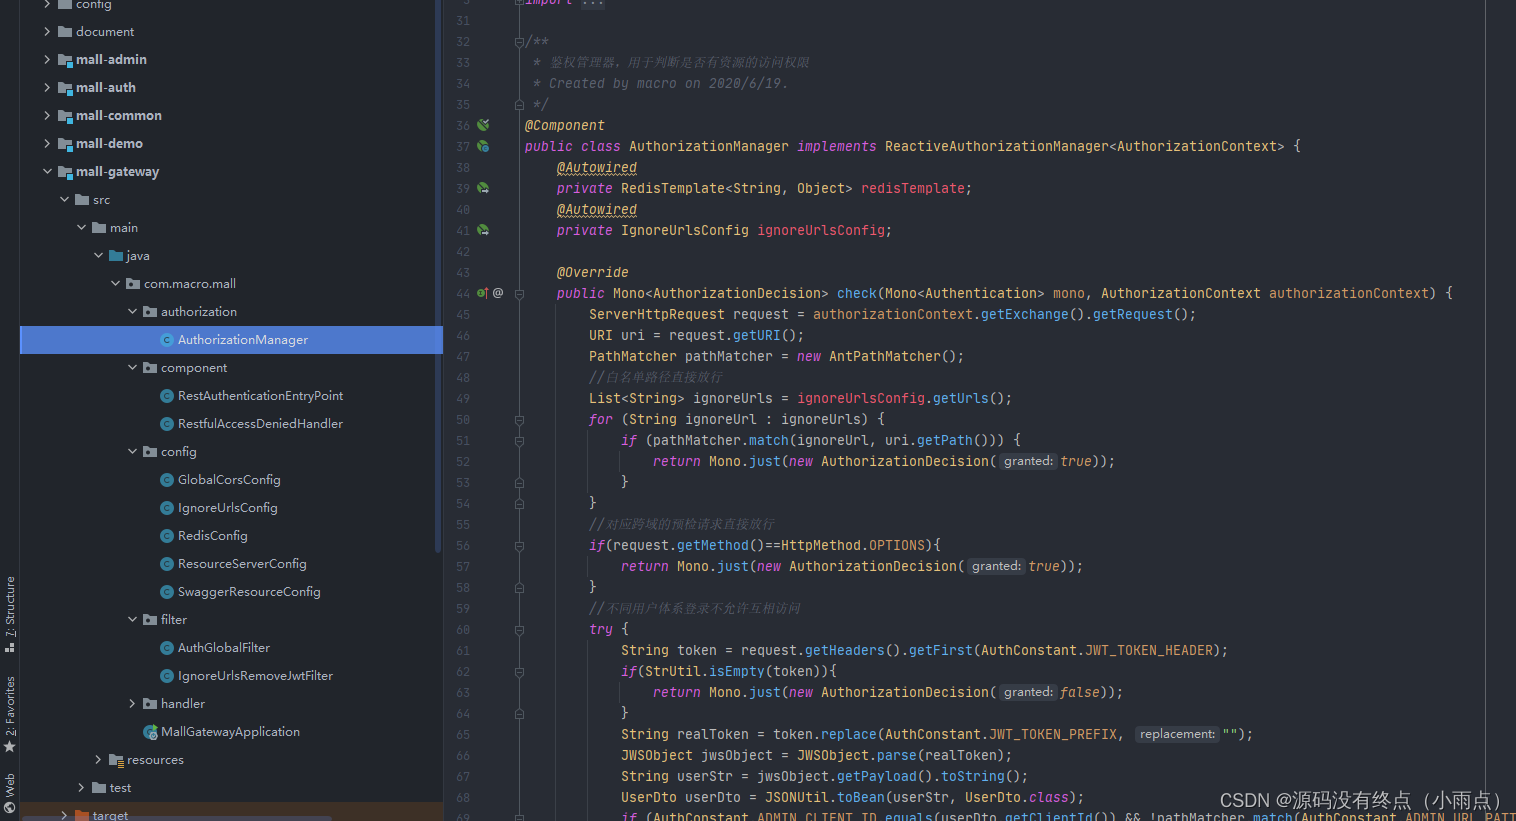Collapse the config package under com.macro.mall
The width and height of the screenshot is (1516, 821).
pyautogui.click(x=132, y=452)
